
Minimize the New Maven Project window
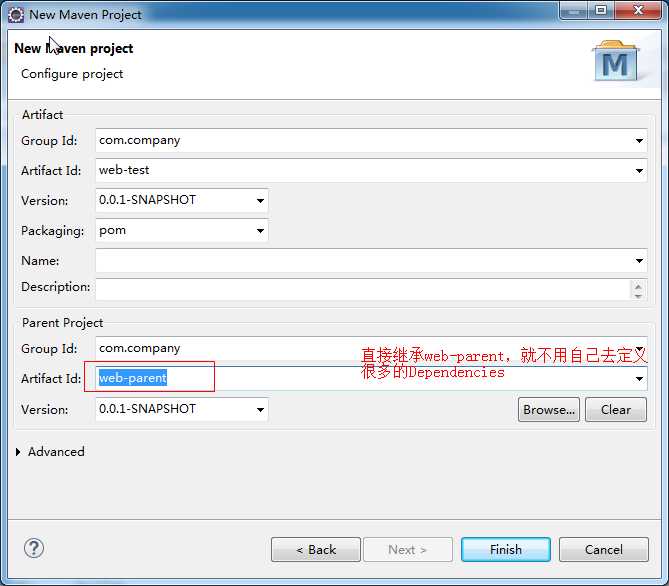pyautogui.click(x=574, y=10)
